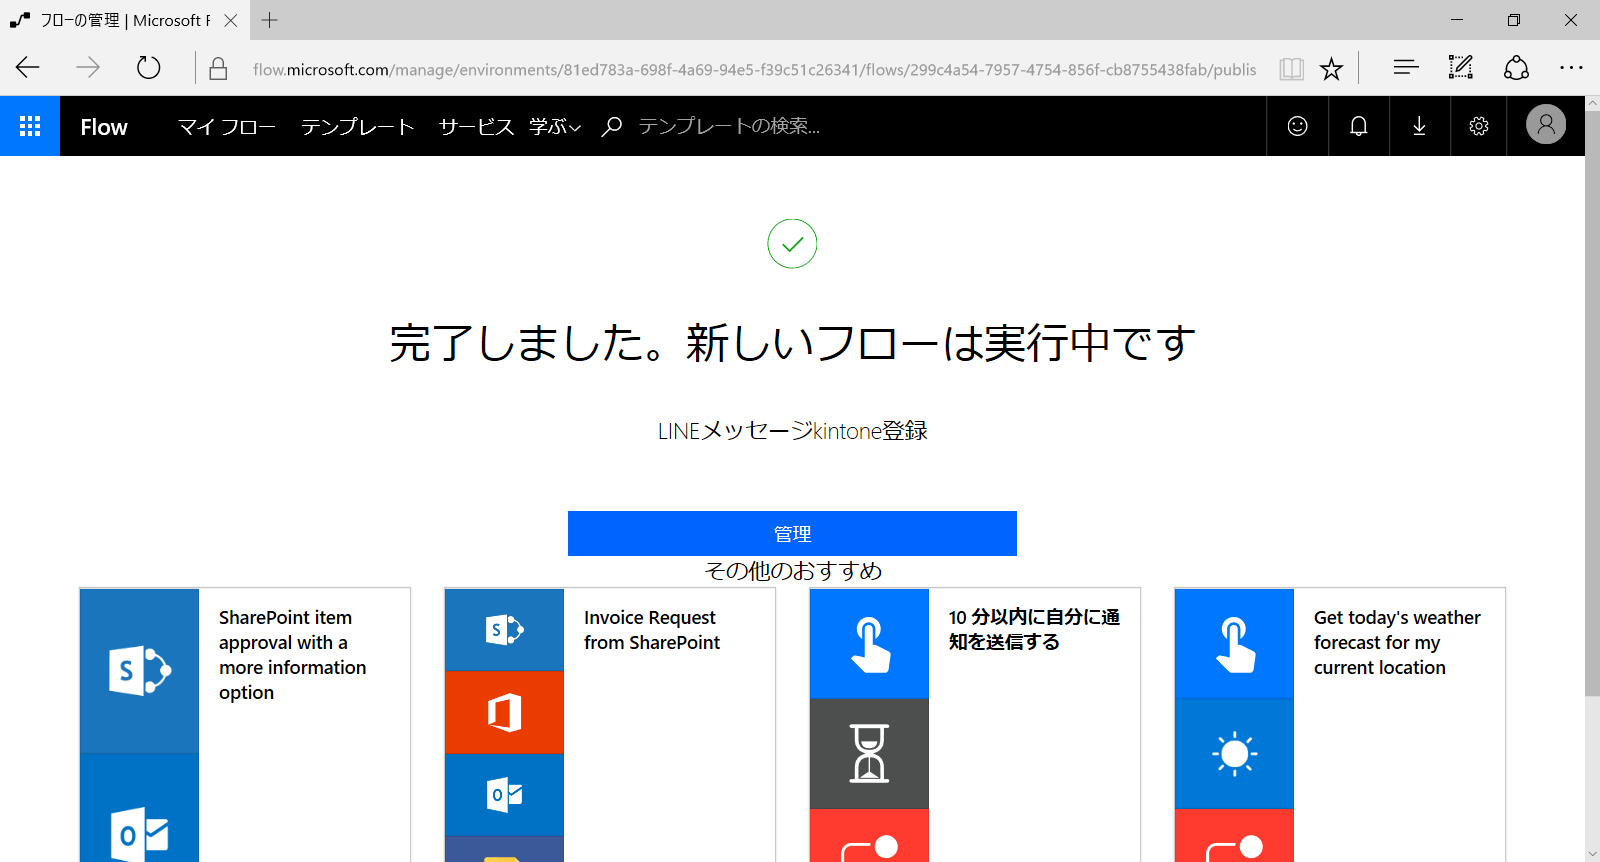Open the settings gear icon

tap(1479, 126)
